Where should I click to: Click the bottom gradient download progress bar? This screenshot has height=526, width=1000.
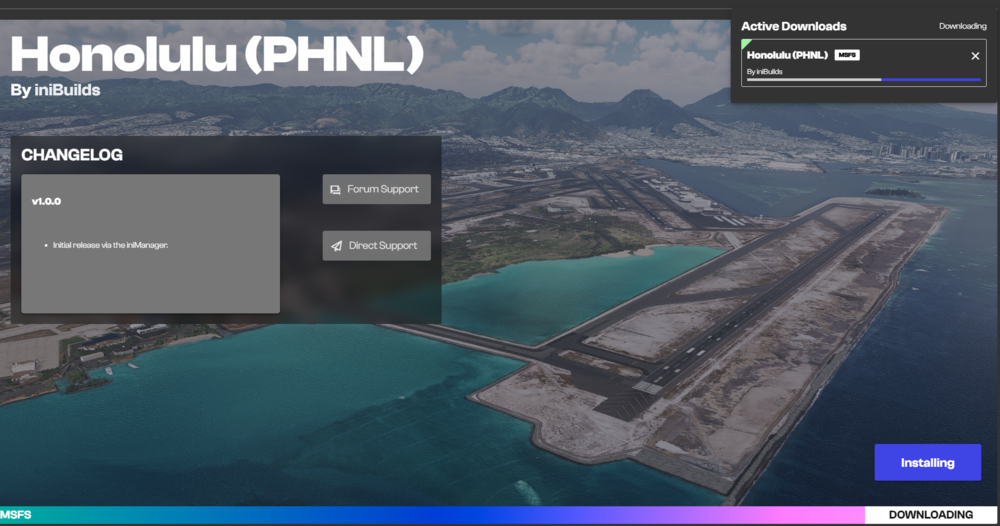(x=430, y=515)
